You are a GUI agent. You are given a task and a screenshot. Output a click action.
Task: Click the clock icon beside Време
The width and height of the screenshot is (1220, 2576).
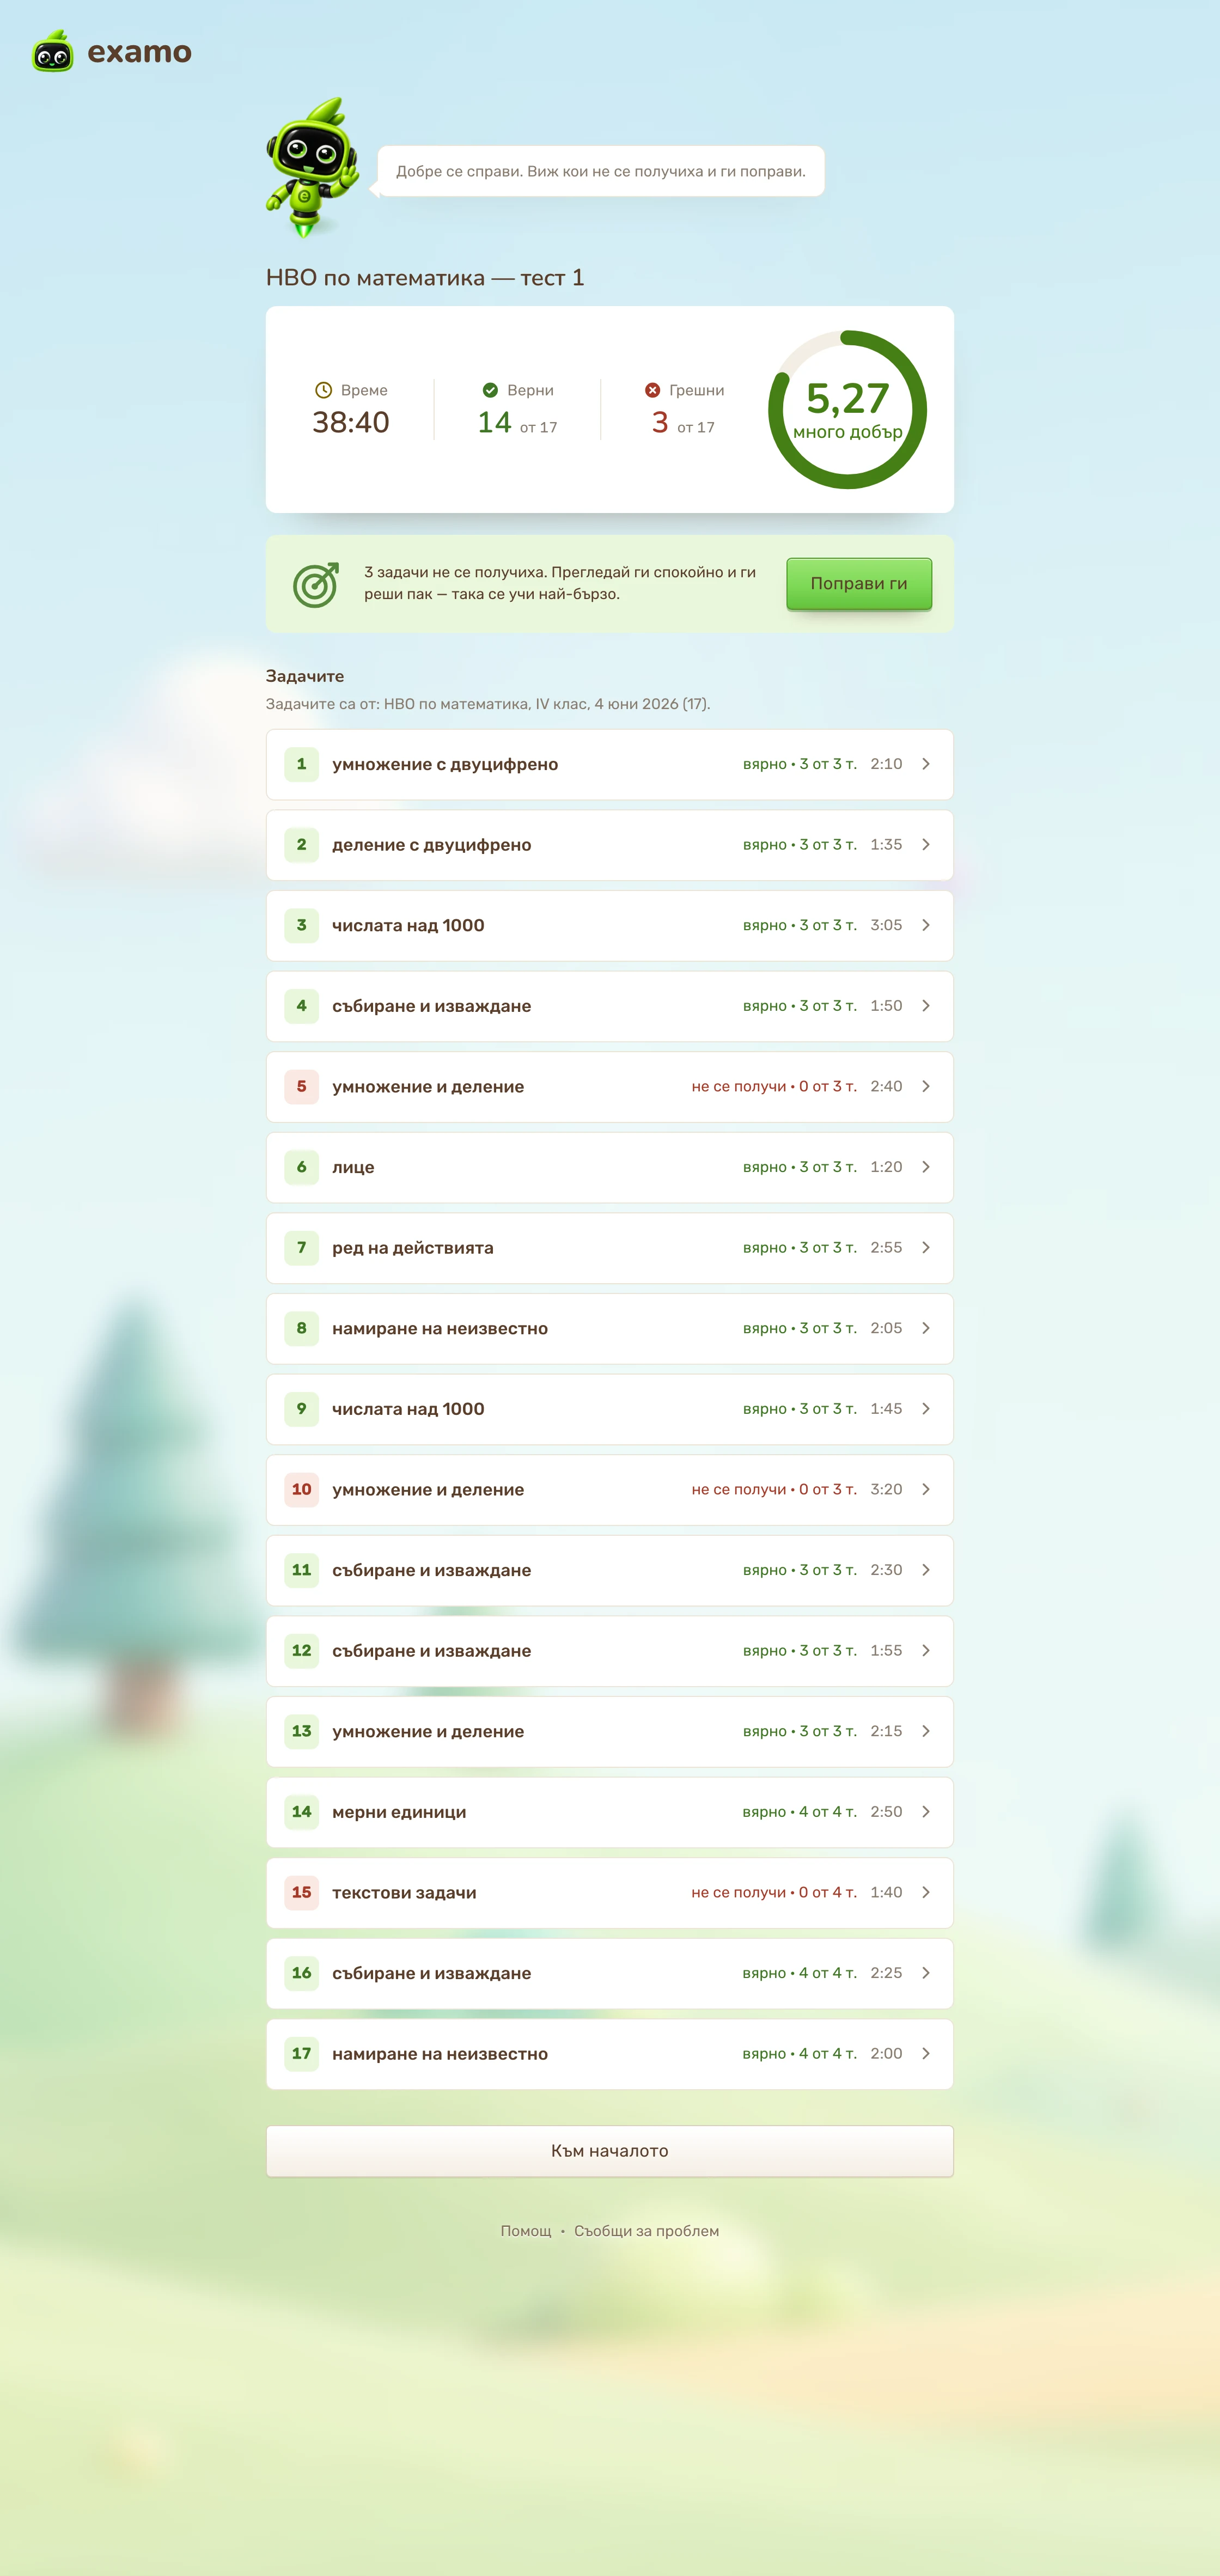[323, 390]
